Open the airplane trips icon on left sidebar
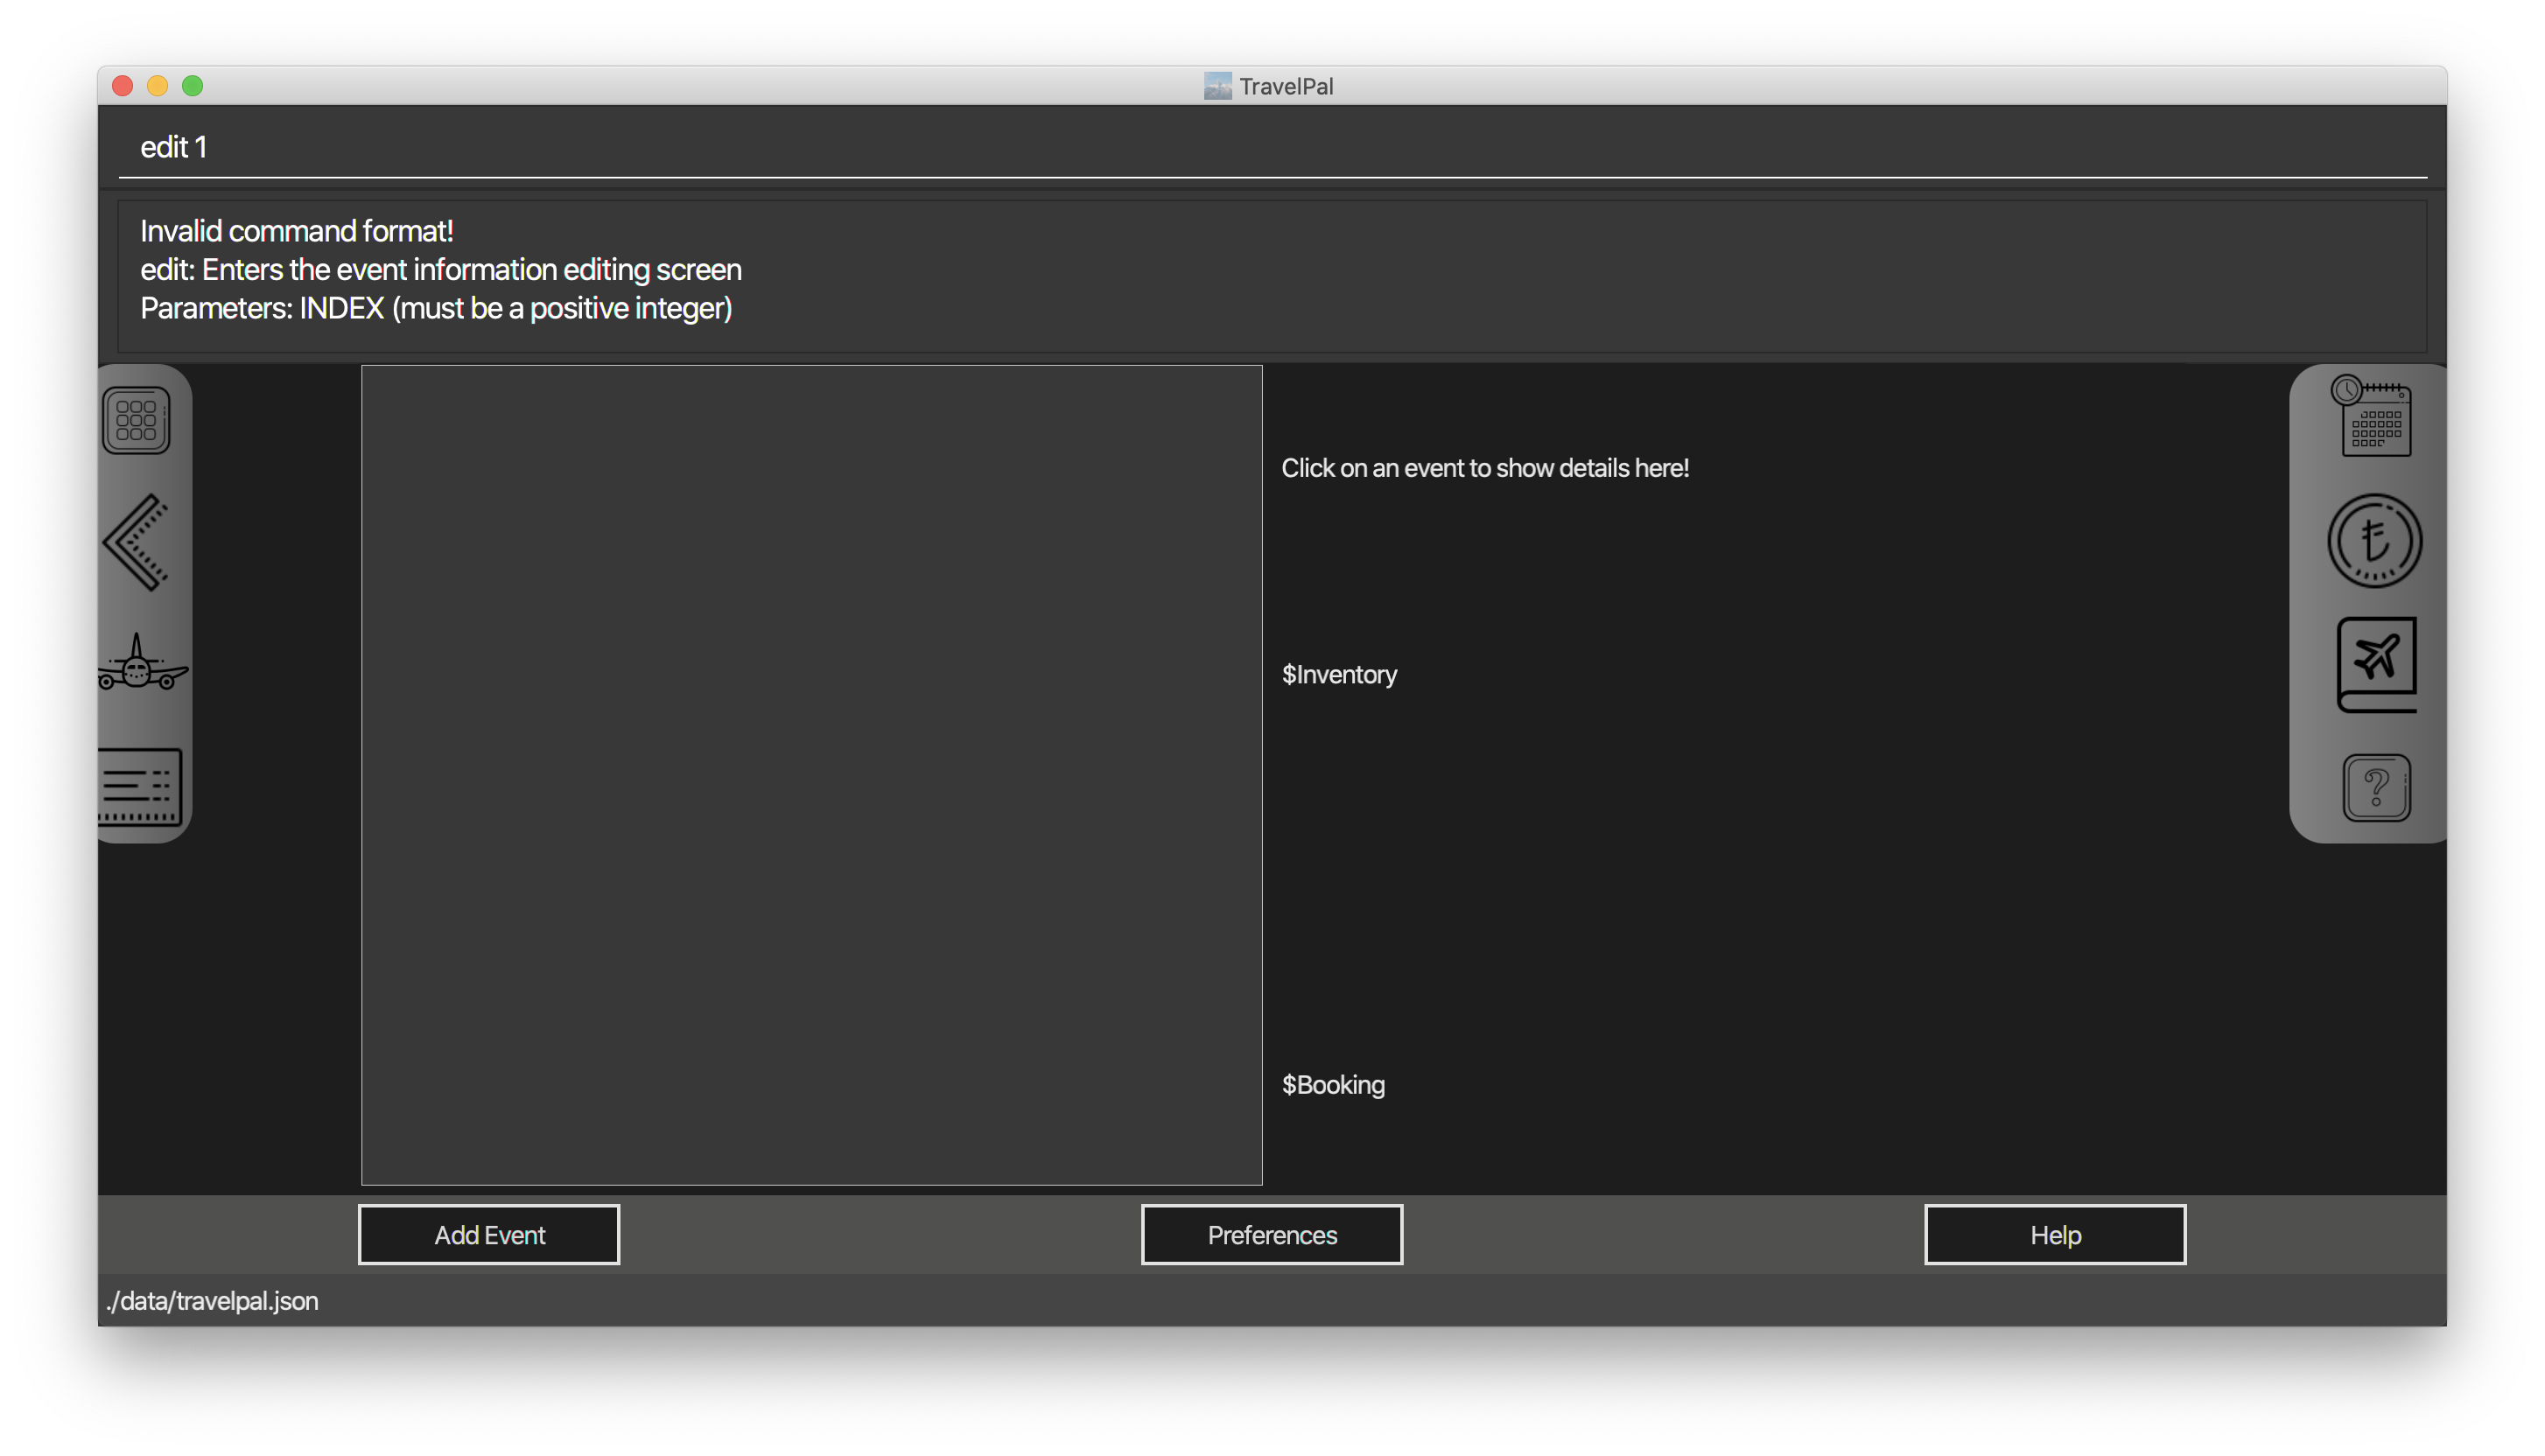The height and width of the screenshot is (1456, 2545). (x=140, y=664)
